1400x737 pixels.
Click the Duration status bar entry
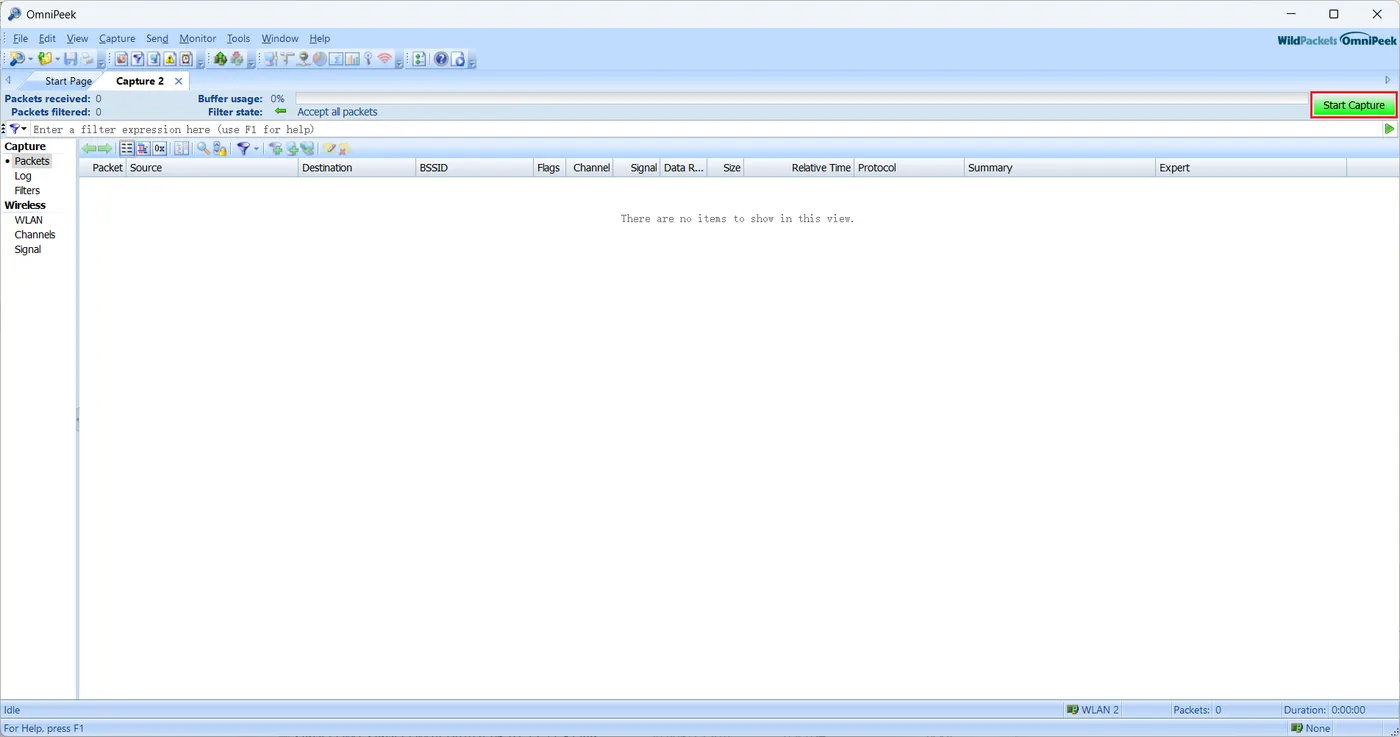tap(1325, 710)
